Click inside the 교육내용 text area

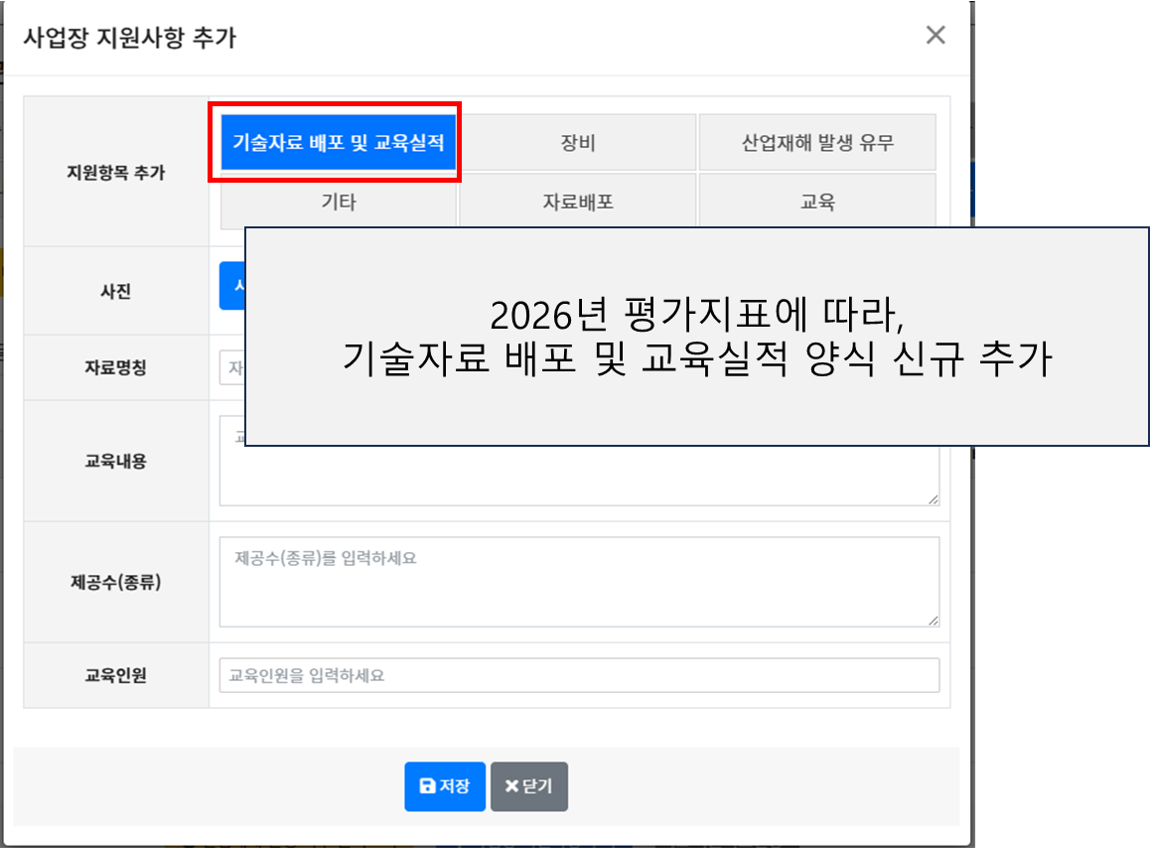click(579, 476)
